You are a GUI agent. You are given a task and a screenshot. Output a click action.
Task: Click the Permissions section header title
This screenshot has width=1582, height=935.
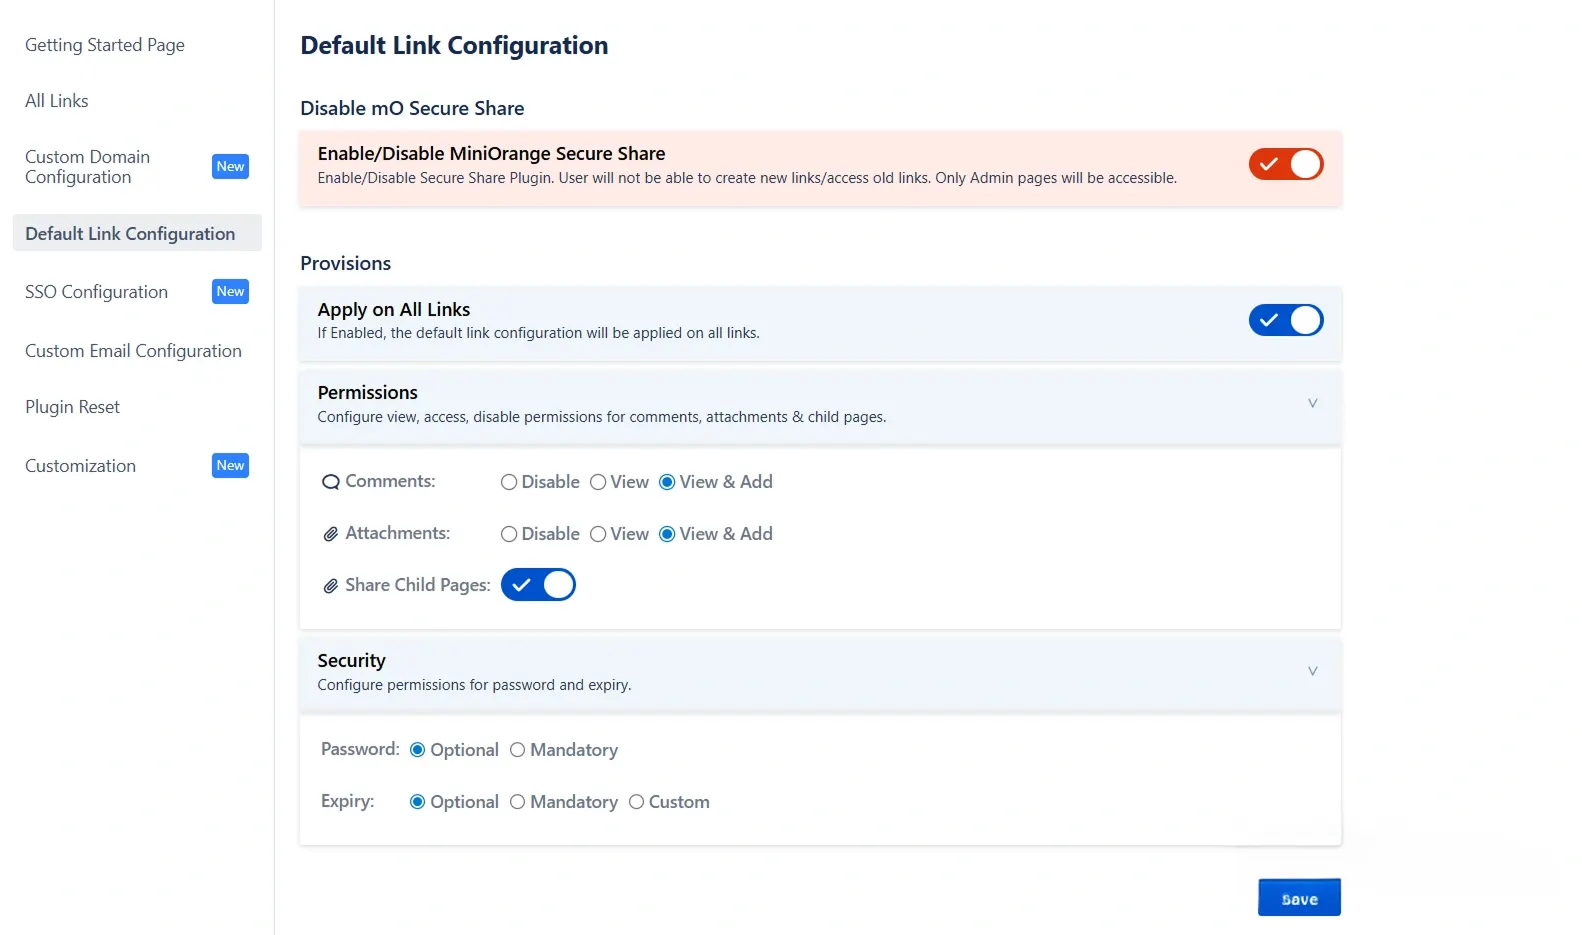tap(368, 393)
